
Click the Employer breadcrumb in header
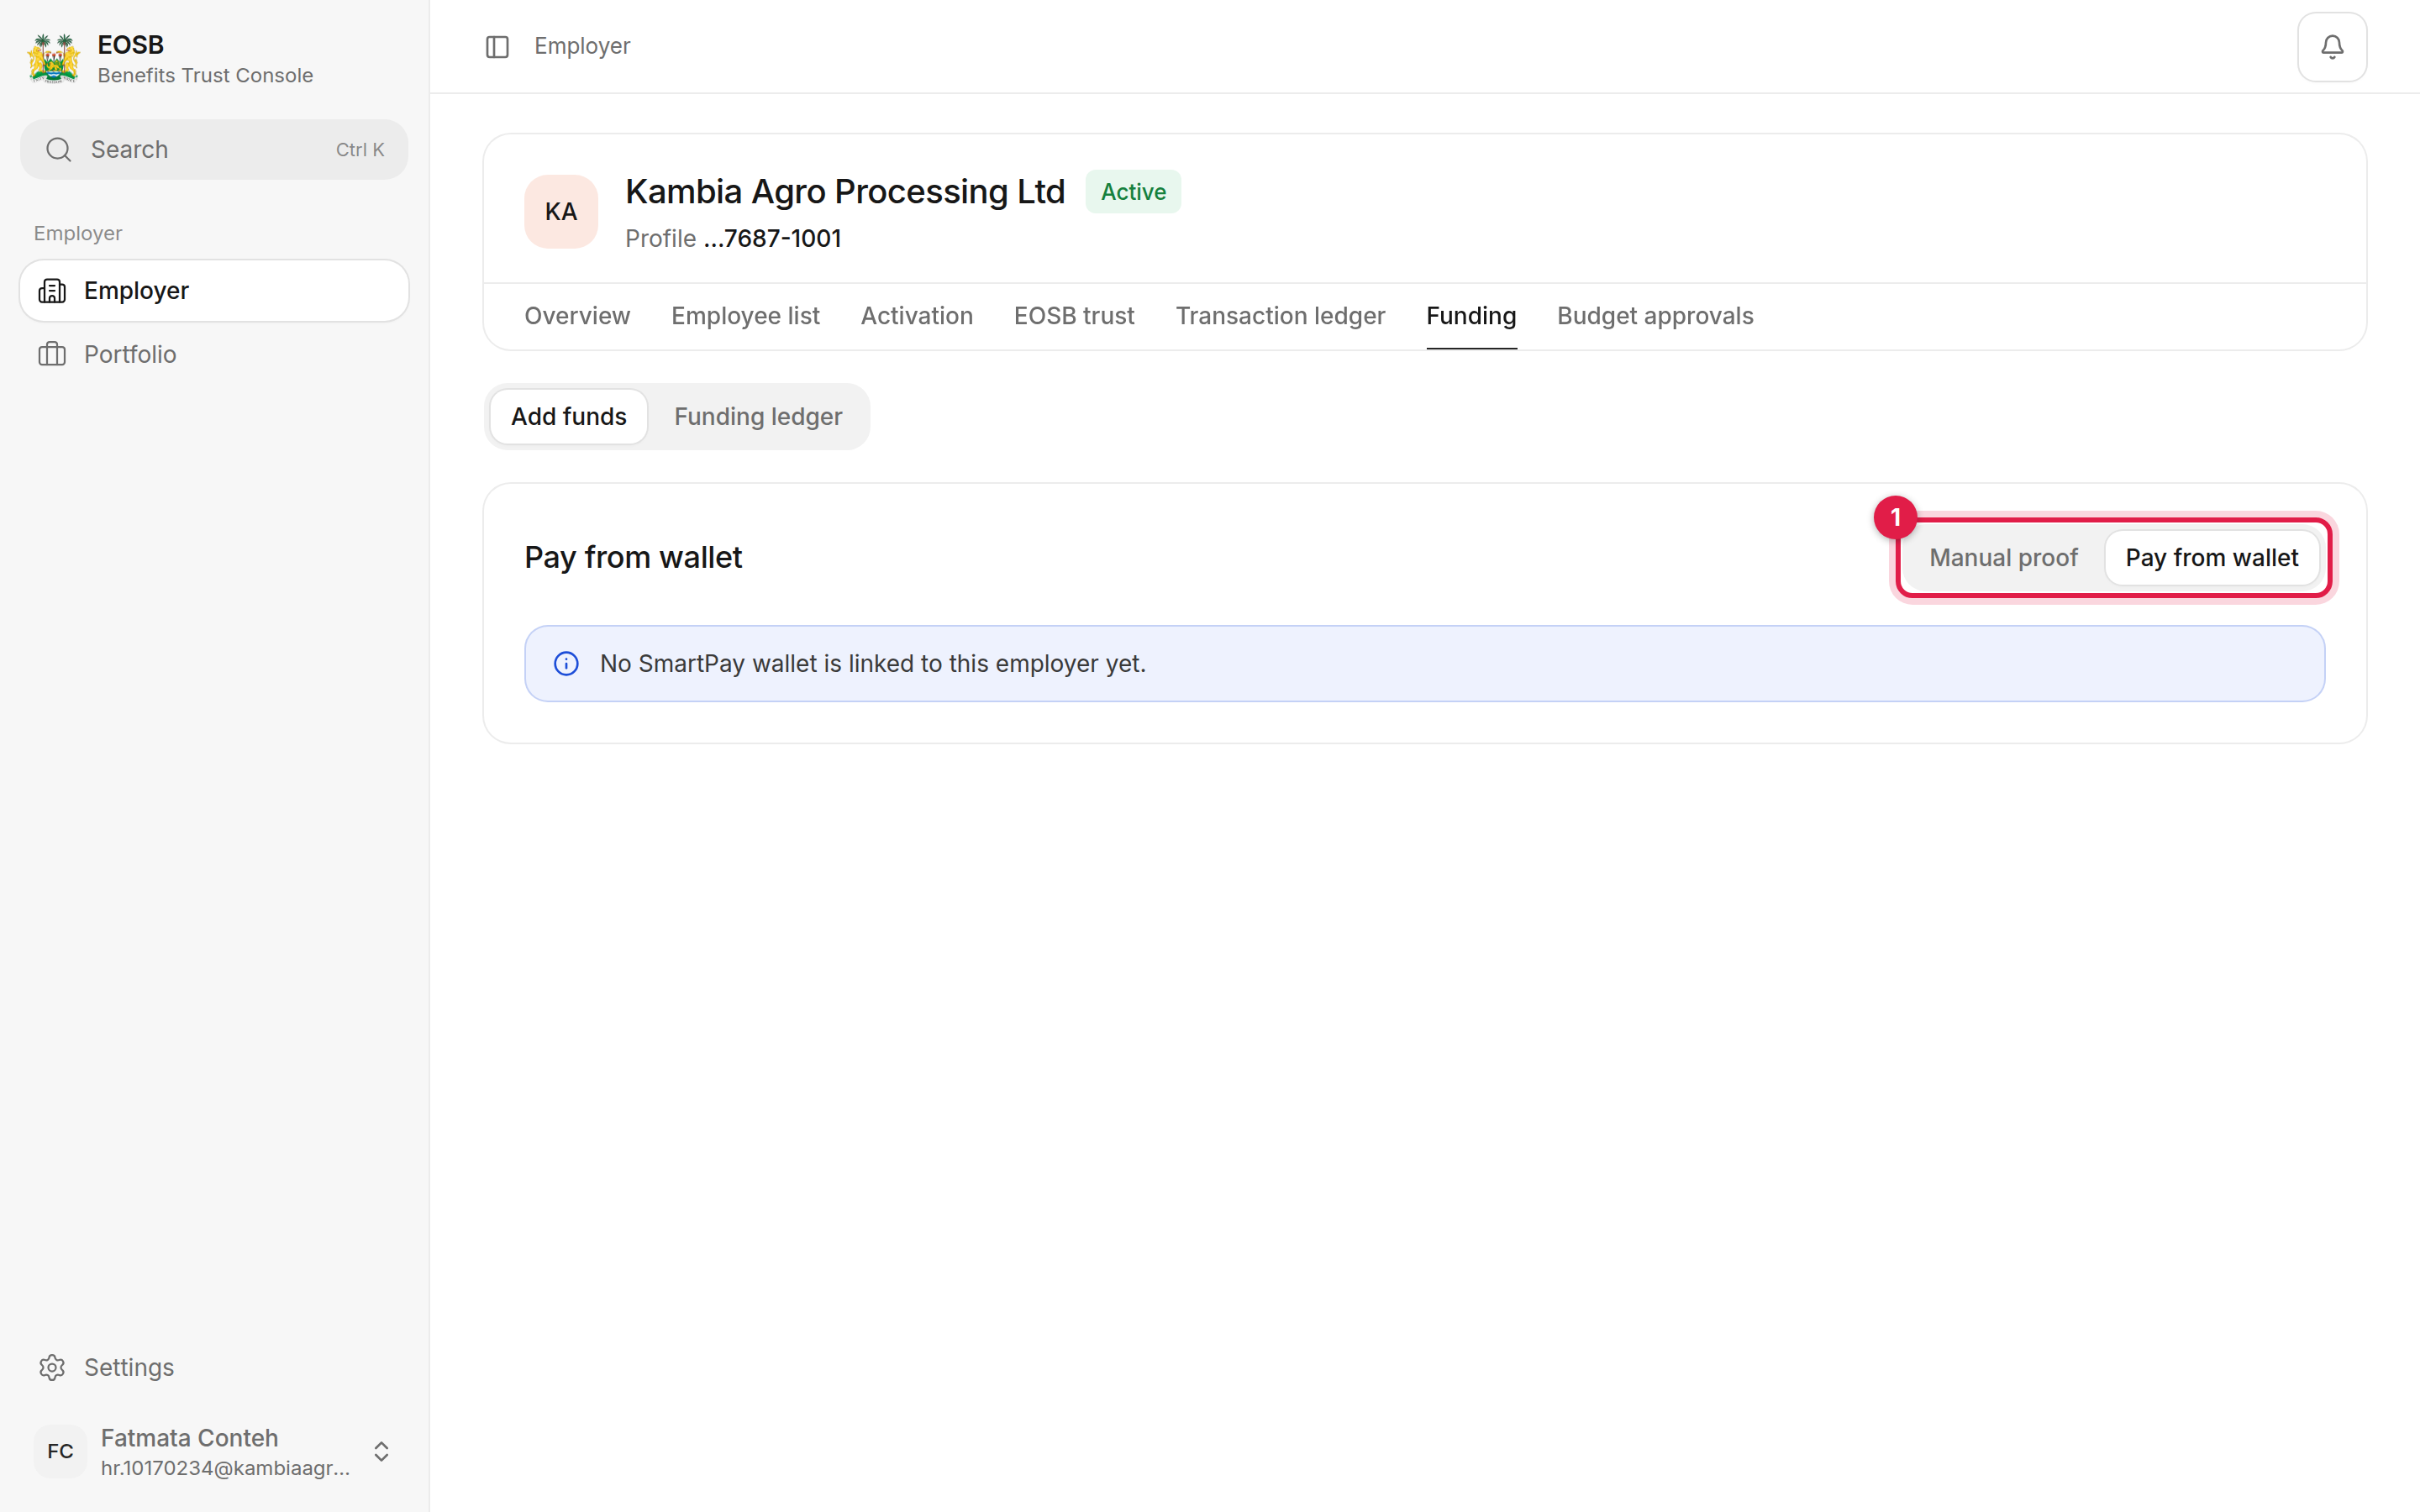582,47
